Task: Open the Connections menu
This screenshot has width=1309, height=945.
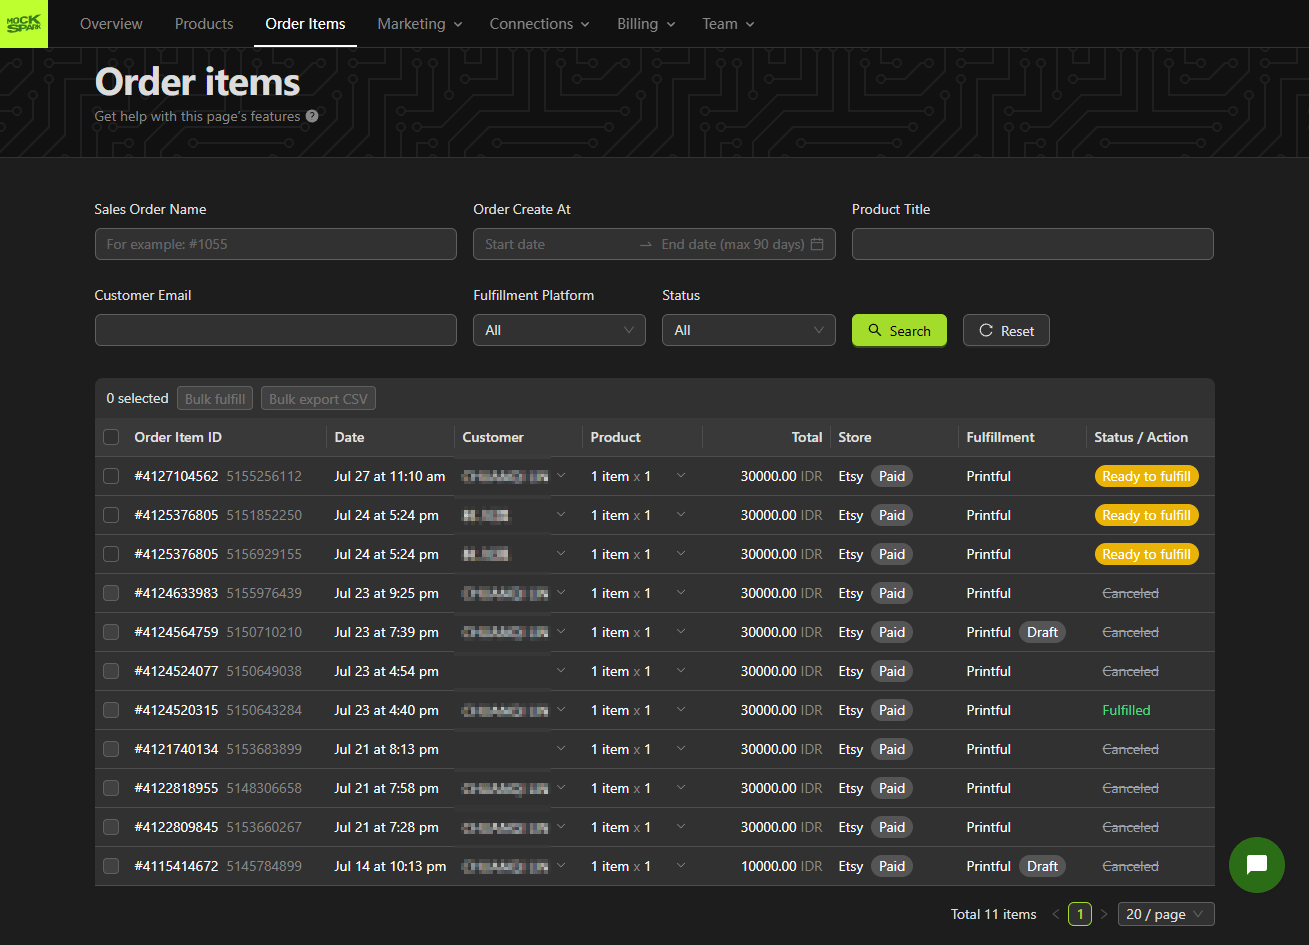Action: [x=539, y=23]
